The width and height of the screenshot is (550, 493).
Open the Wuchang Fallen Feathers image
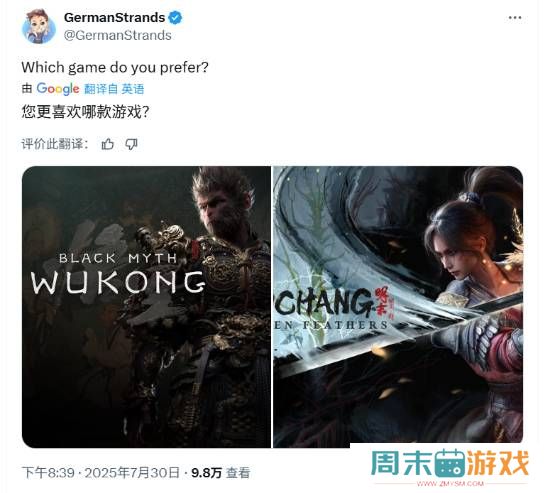pos(398,305)
